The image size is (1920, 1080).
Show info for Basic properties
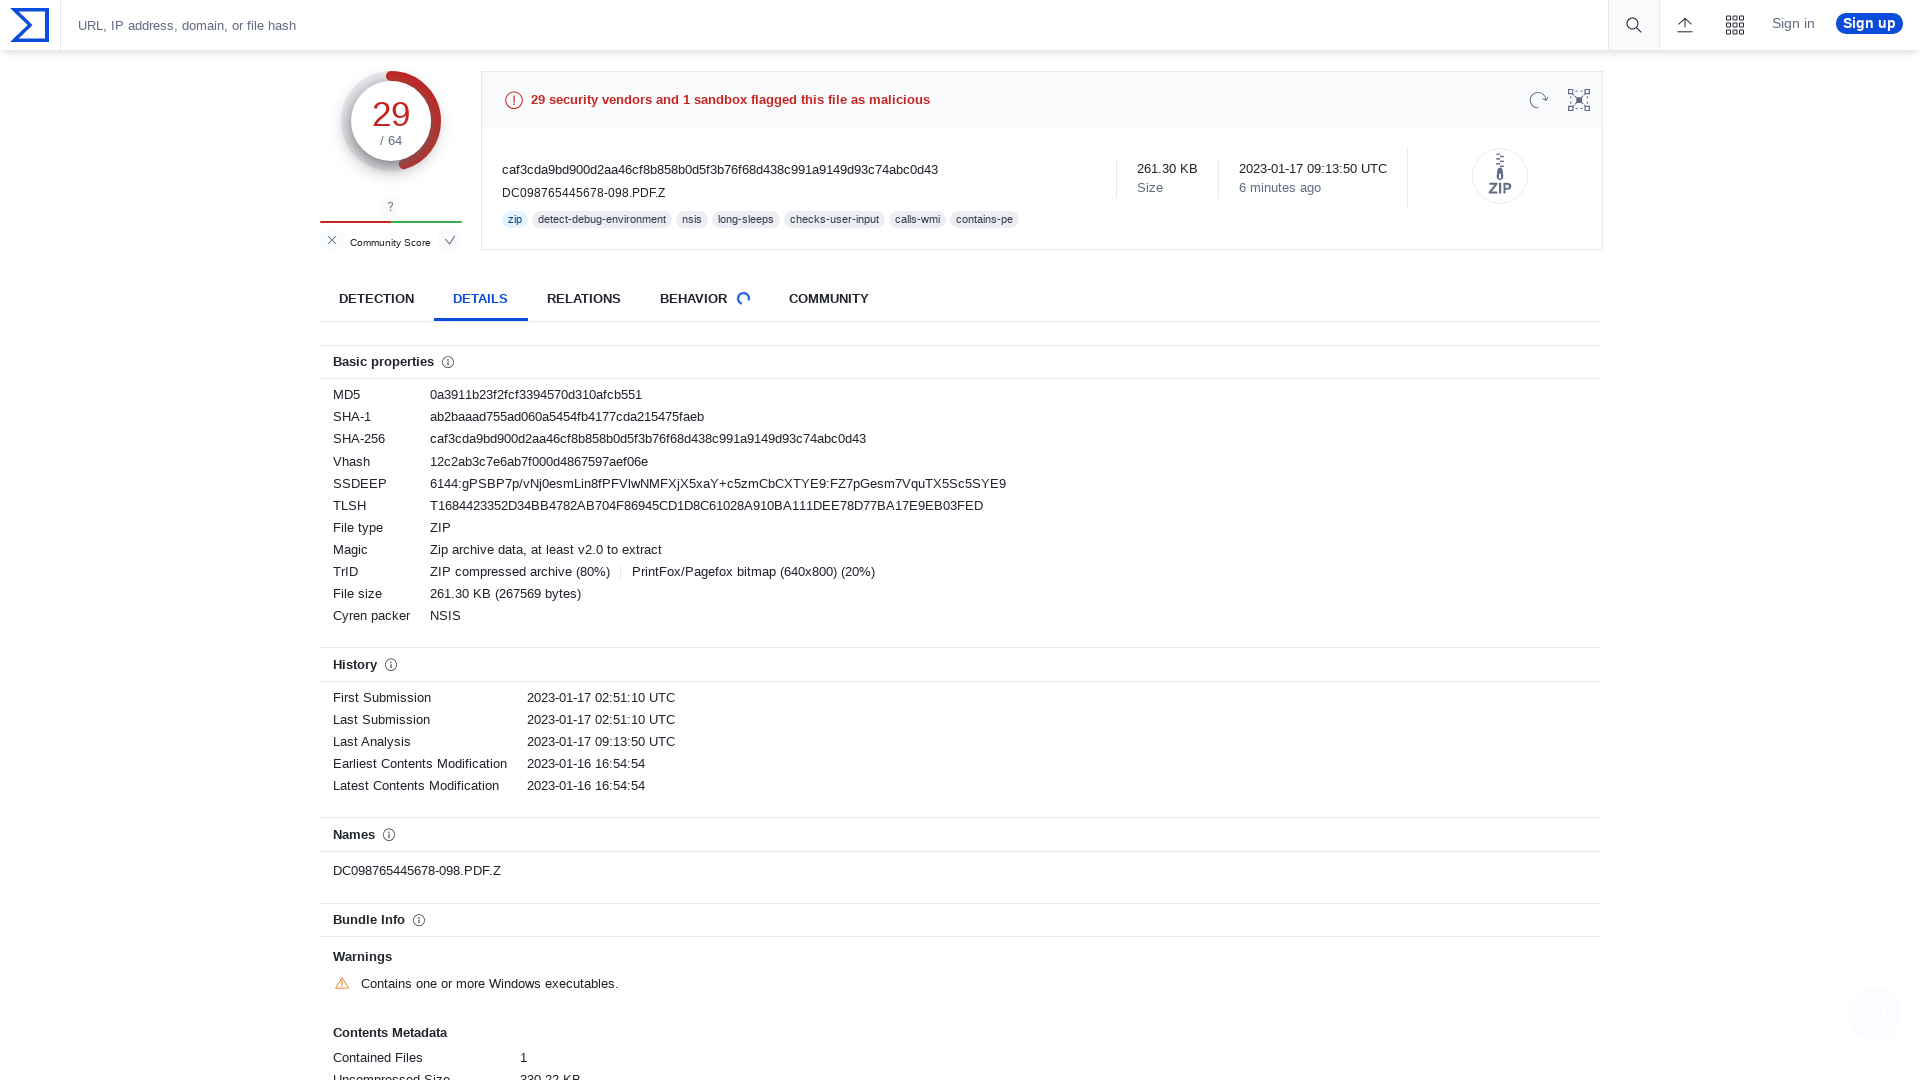tap(448, 362)
